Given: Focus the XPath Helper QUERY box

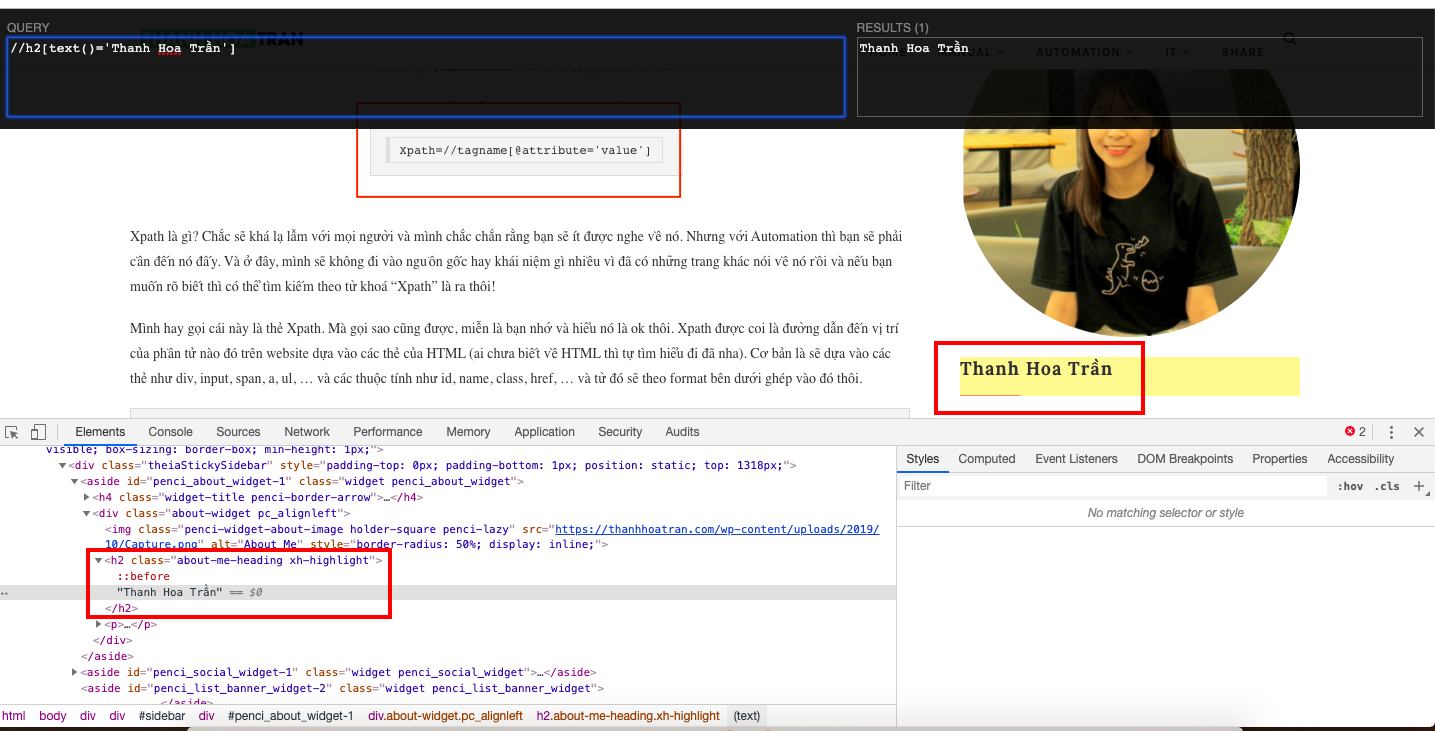Looking at the screenshot, I should click(426, 78).
